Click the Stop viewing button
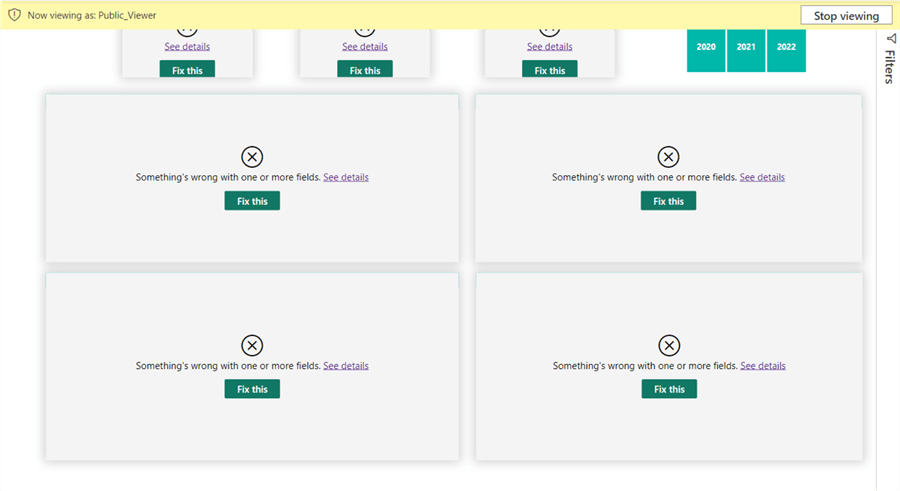The height and width of the screenshot is (491, 900). click(846, 16)
